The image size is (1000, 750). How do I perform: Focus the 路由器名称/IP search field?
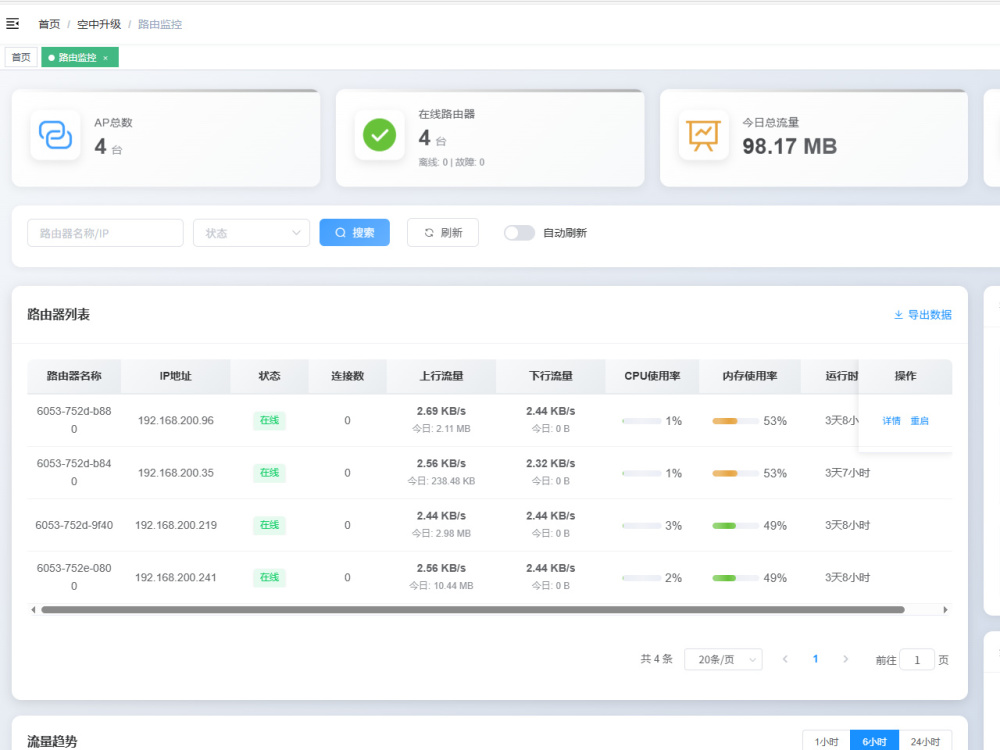tap(105, 233)
